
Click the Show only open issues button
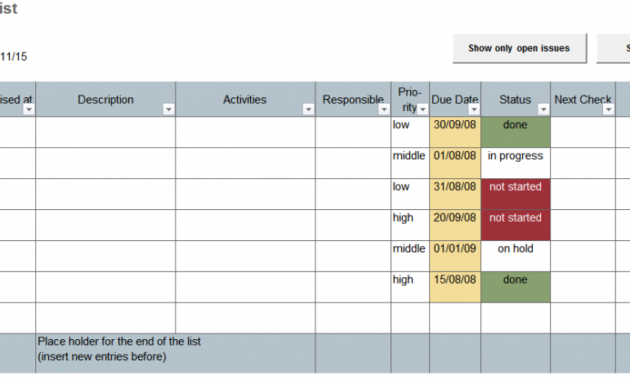click(x=520, y=49)
